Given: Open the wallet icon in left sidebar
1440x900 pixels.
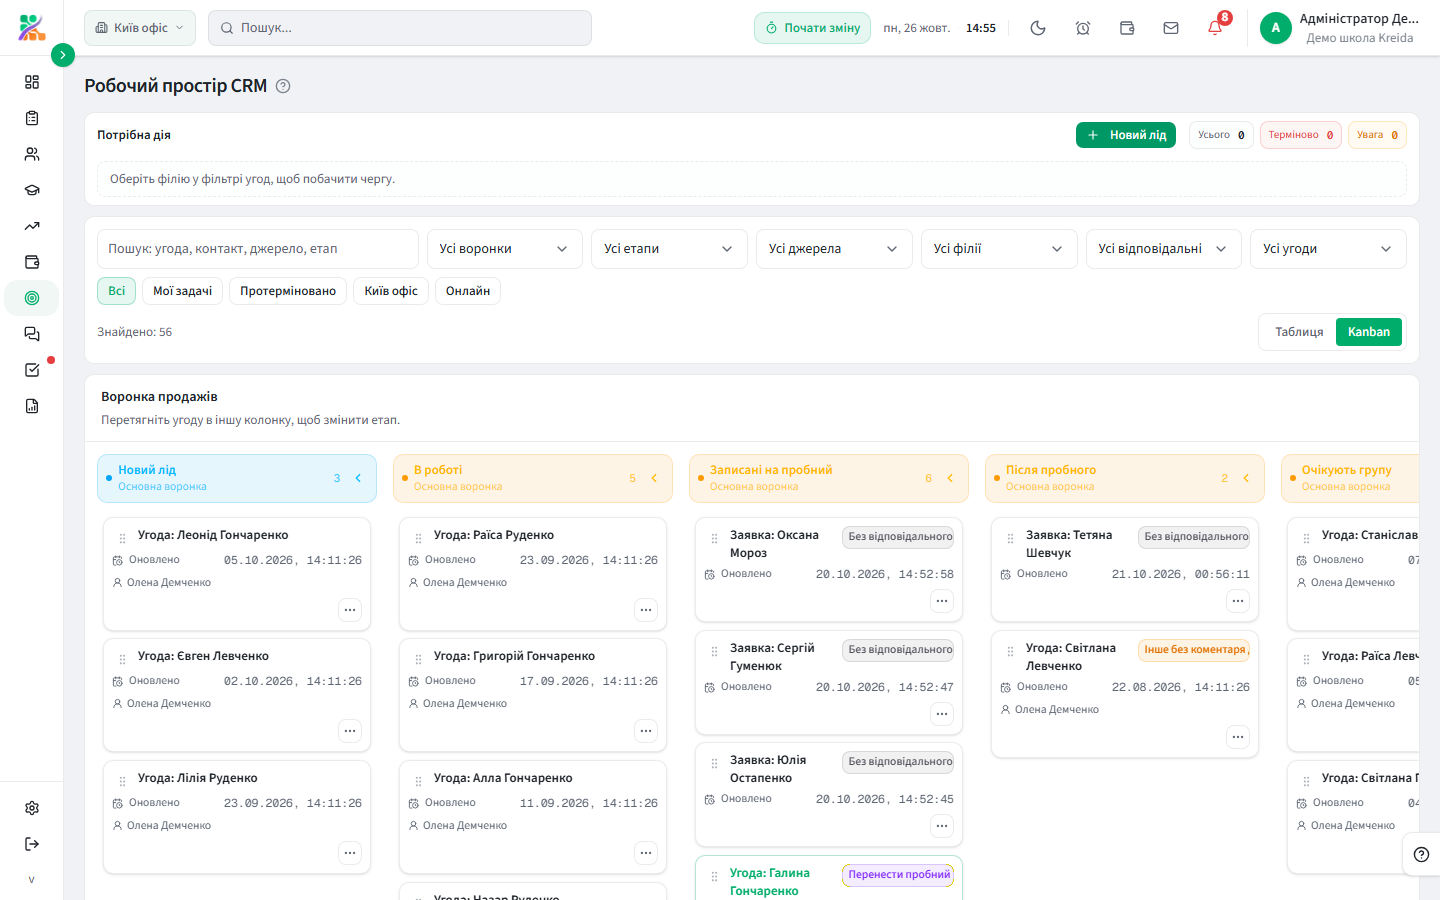Looking at the screenshot, I should point(32,262).
